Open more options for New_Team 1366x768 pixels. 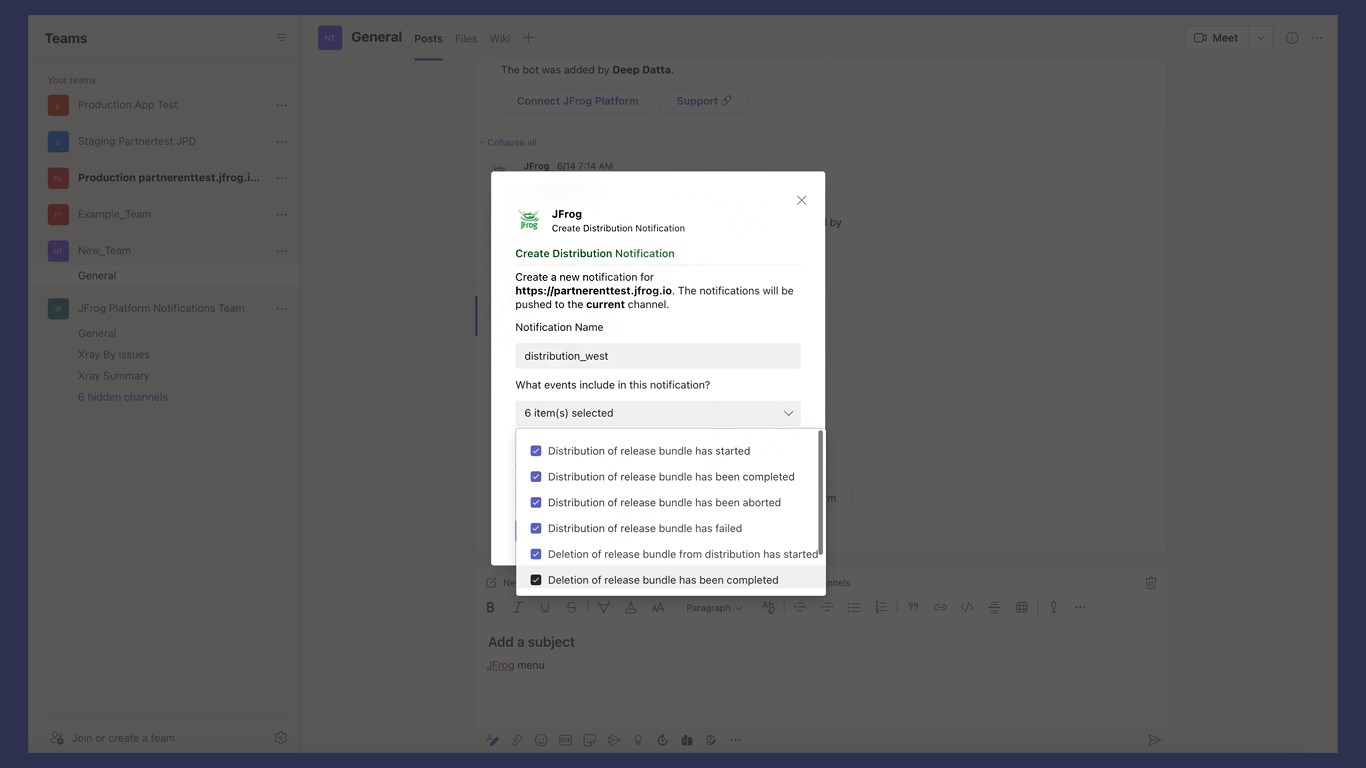[x=281, y=251]
